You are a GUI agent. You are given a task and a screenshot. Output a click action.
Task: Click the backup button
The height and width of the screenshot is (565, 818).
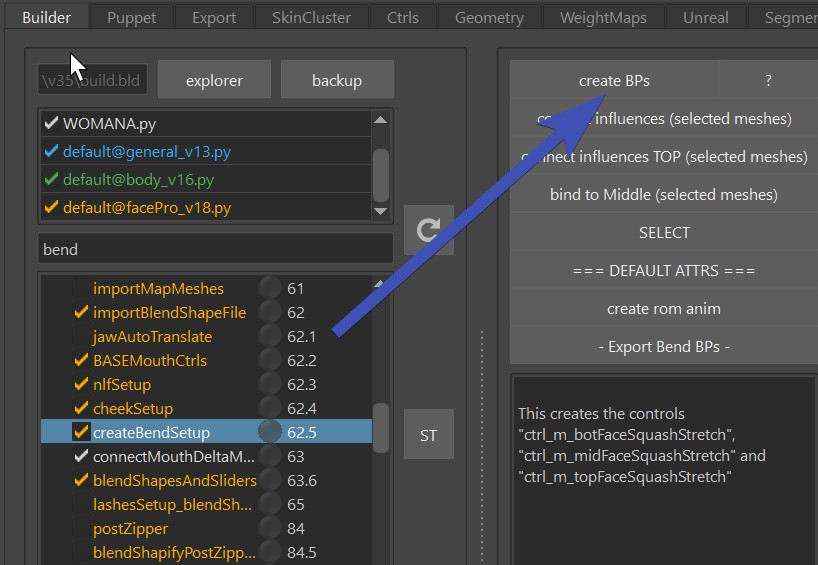pyautogui.click(x=337, y=80)
